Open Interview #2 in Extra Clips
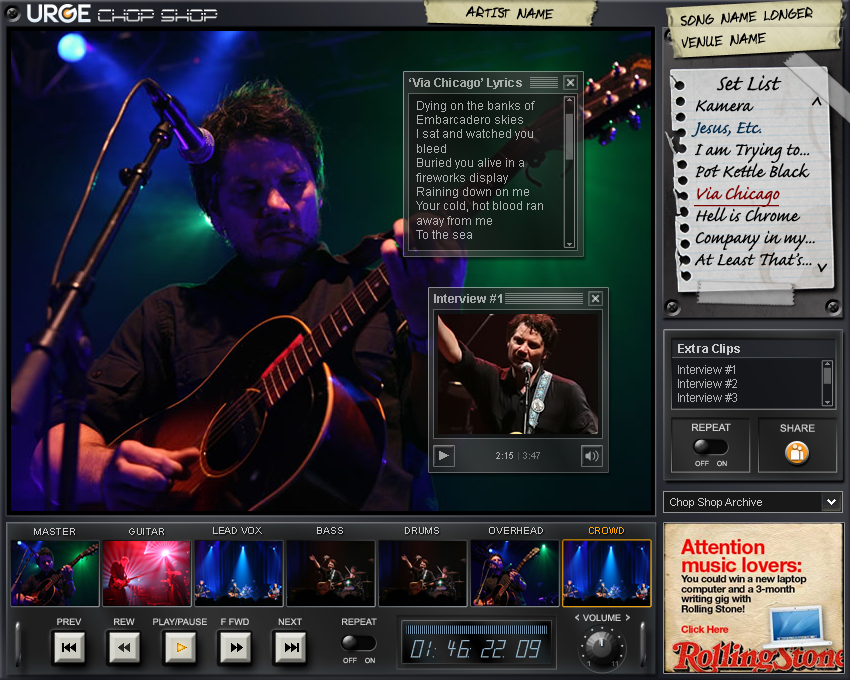Image resolution: width=850 pixels, height=680 pixels. [x=707, y=384]
